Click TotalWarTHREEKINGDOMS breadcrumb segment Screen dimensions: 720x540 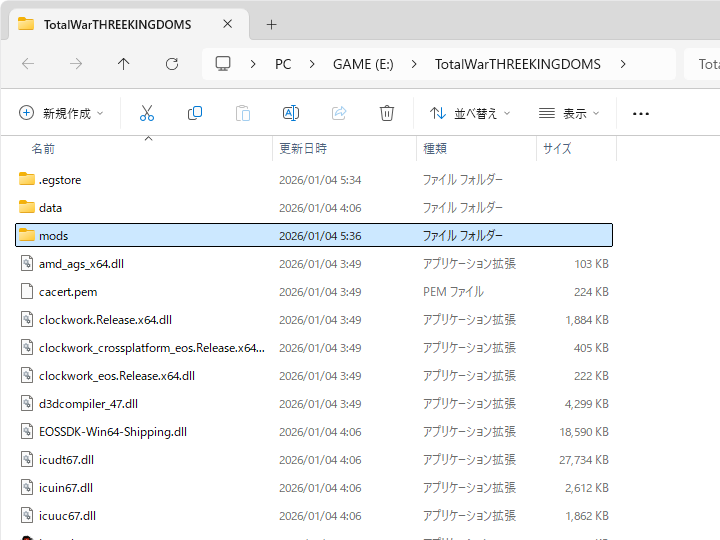click(518, 64)
